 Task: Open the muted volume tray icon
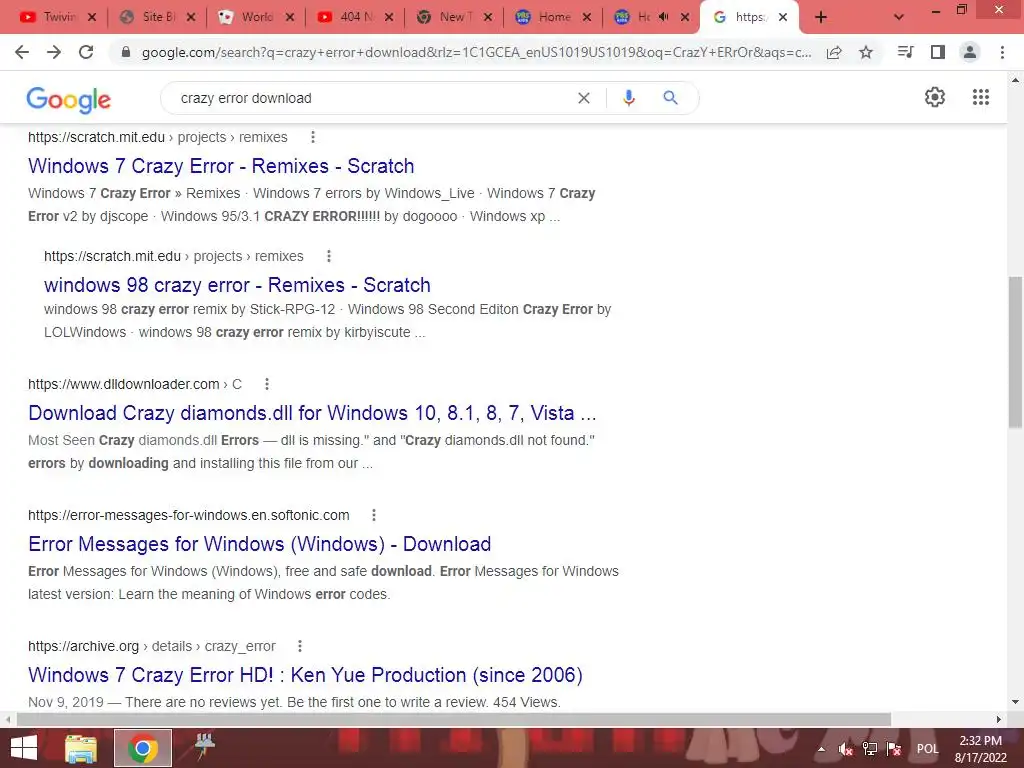[x=846, y=749]
